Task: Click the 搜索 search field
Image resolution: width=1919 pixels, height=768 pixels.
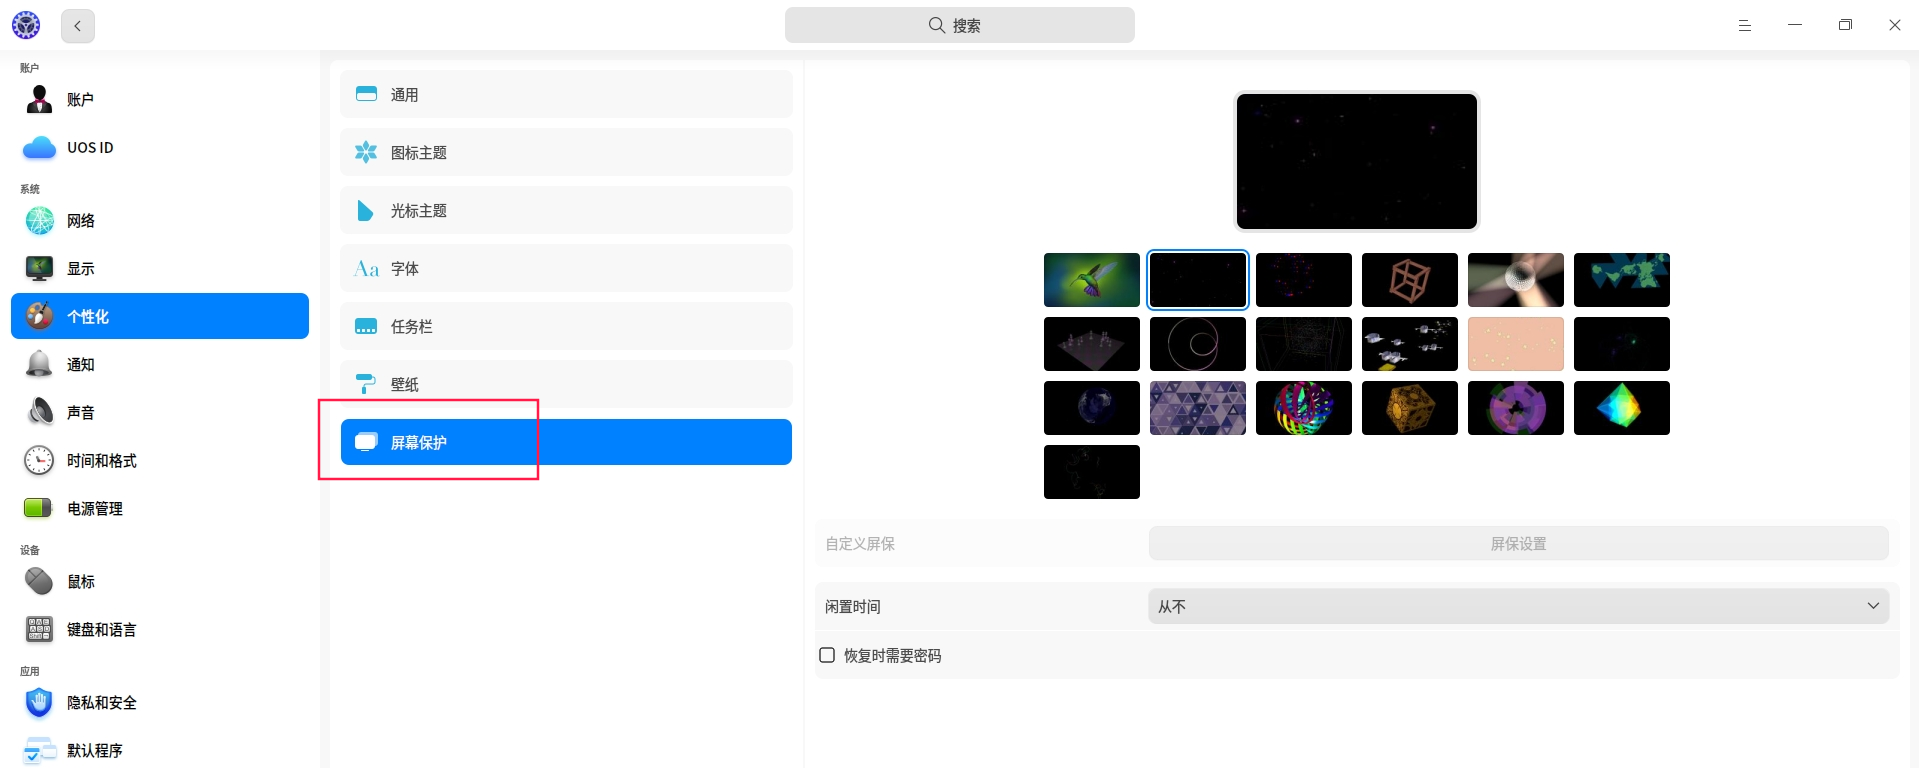Action: pyautogui.click(x=959, y=25)
